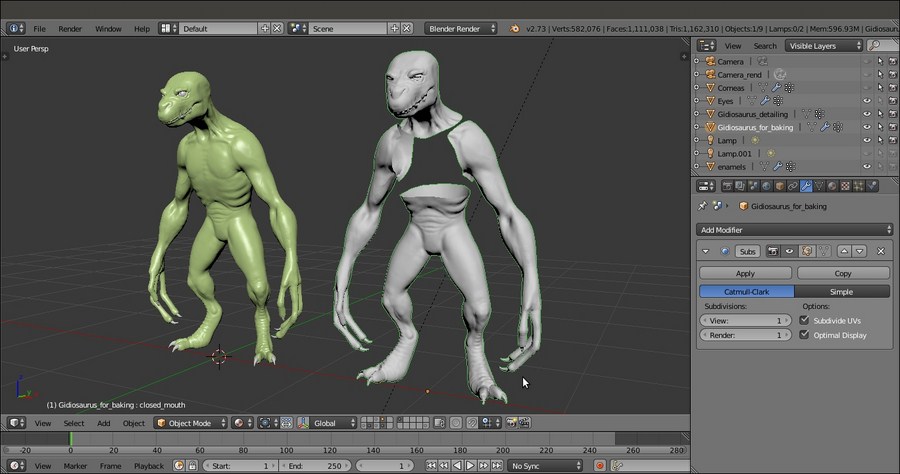This screenshot has height=474, width=900.
Task: Open the Texture properties tab
Action: click(x=845, y=186)
